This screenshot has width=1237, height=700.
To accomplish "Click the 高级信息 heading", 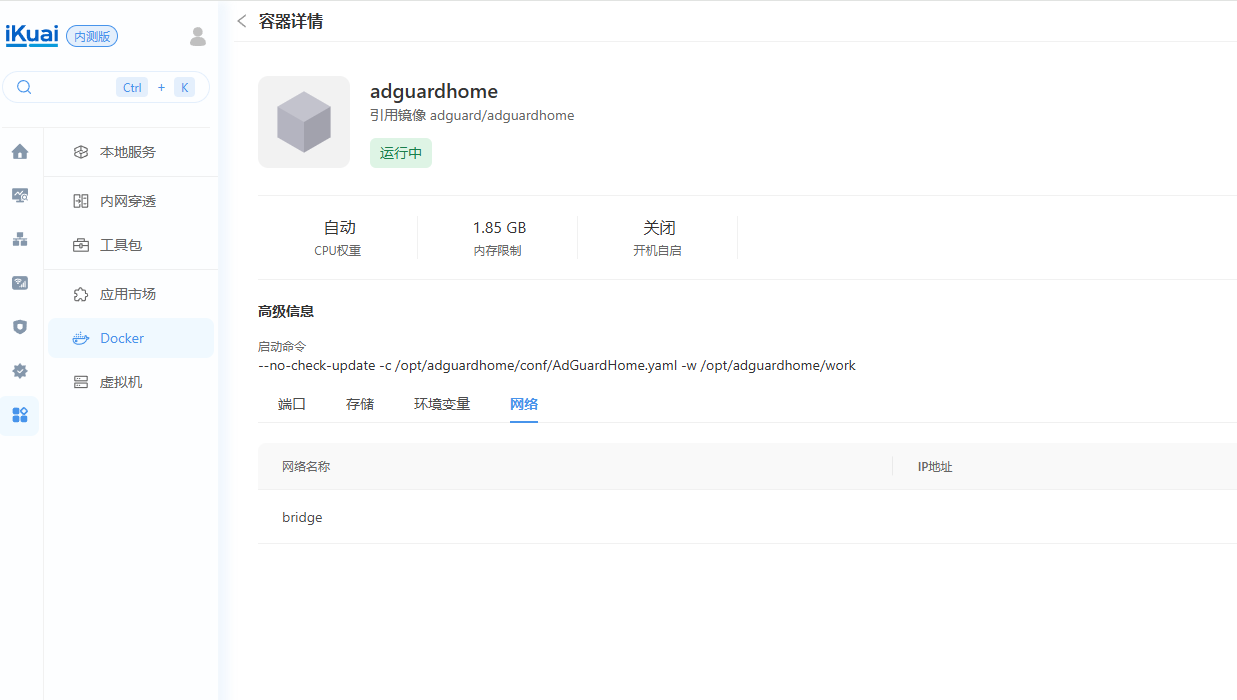I will point(286,311).
